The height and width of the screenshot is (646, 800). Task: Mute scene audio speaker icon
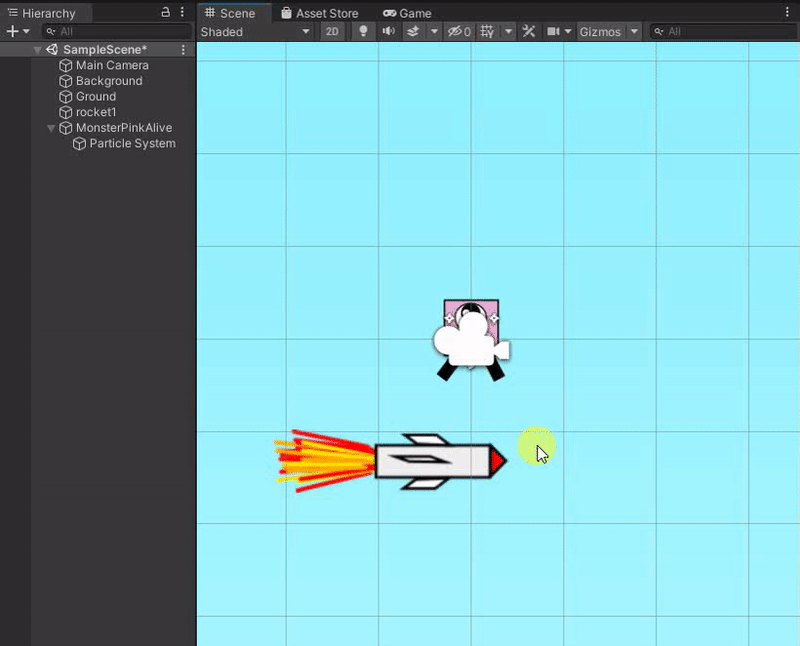388,32
